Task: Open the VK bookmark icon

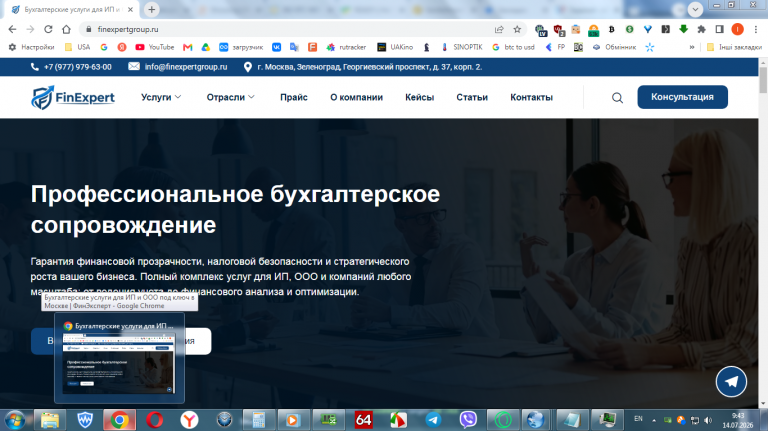Action: point(277,47)
